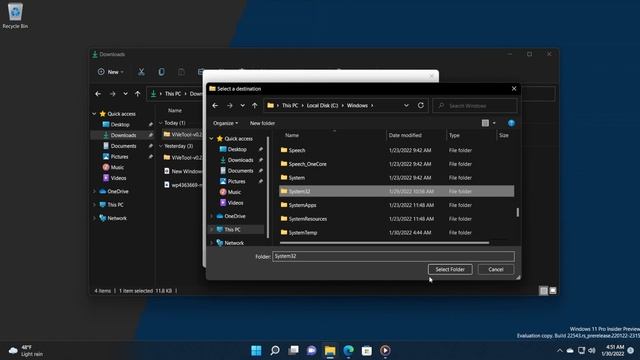
Task: Collapse Today group in Downloads window
Action: point(161,123)
